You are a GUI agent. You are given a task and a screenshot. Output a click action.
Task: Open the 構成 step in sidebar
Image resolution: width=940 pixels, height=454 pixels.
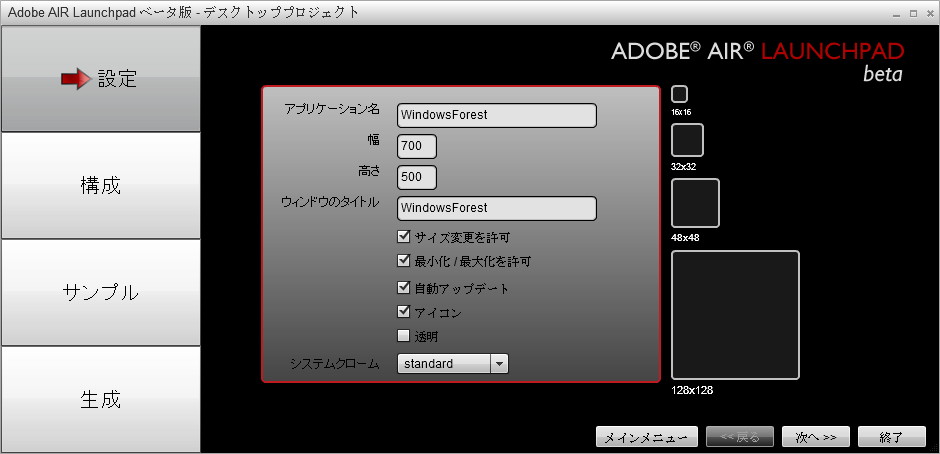(101, 185)
